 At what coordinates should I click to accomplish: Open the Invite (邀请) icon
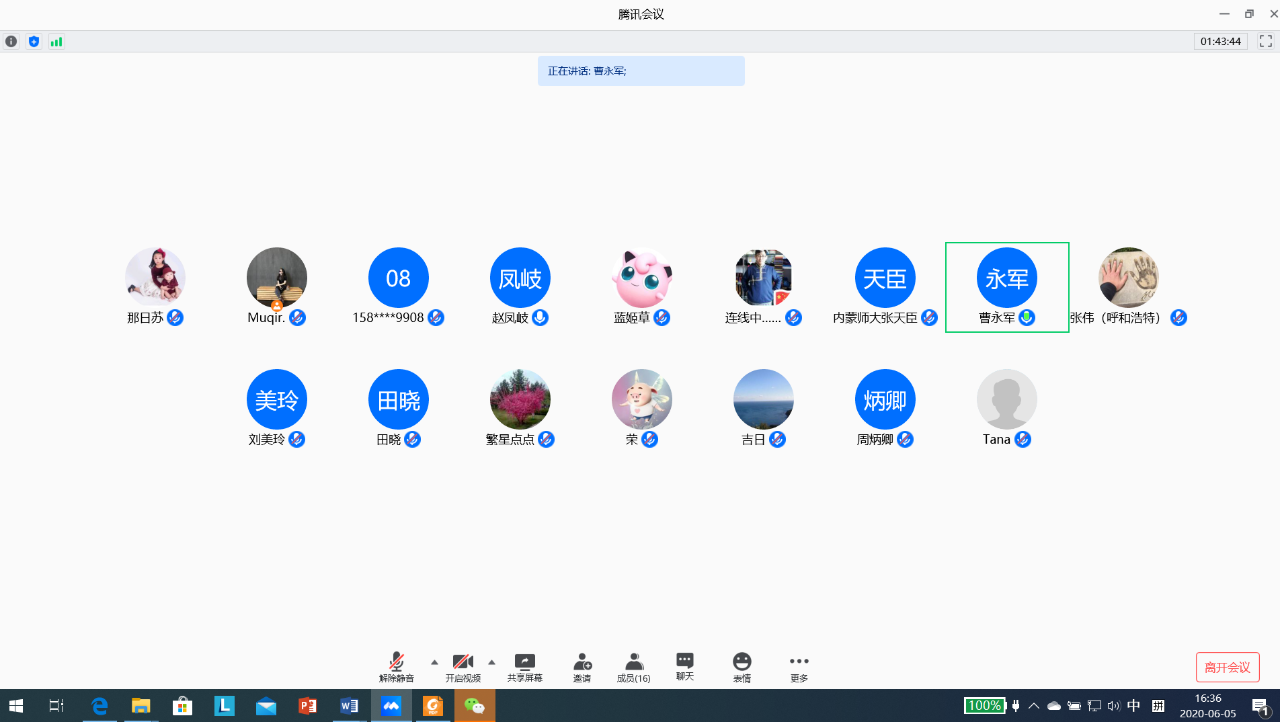tap(582, 667)
